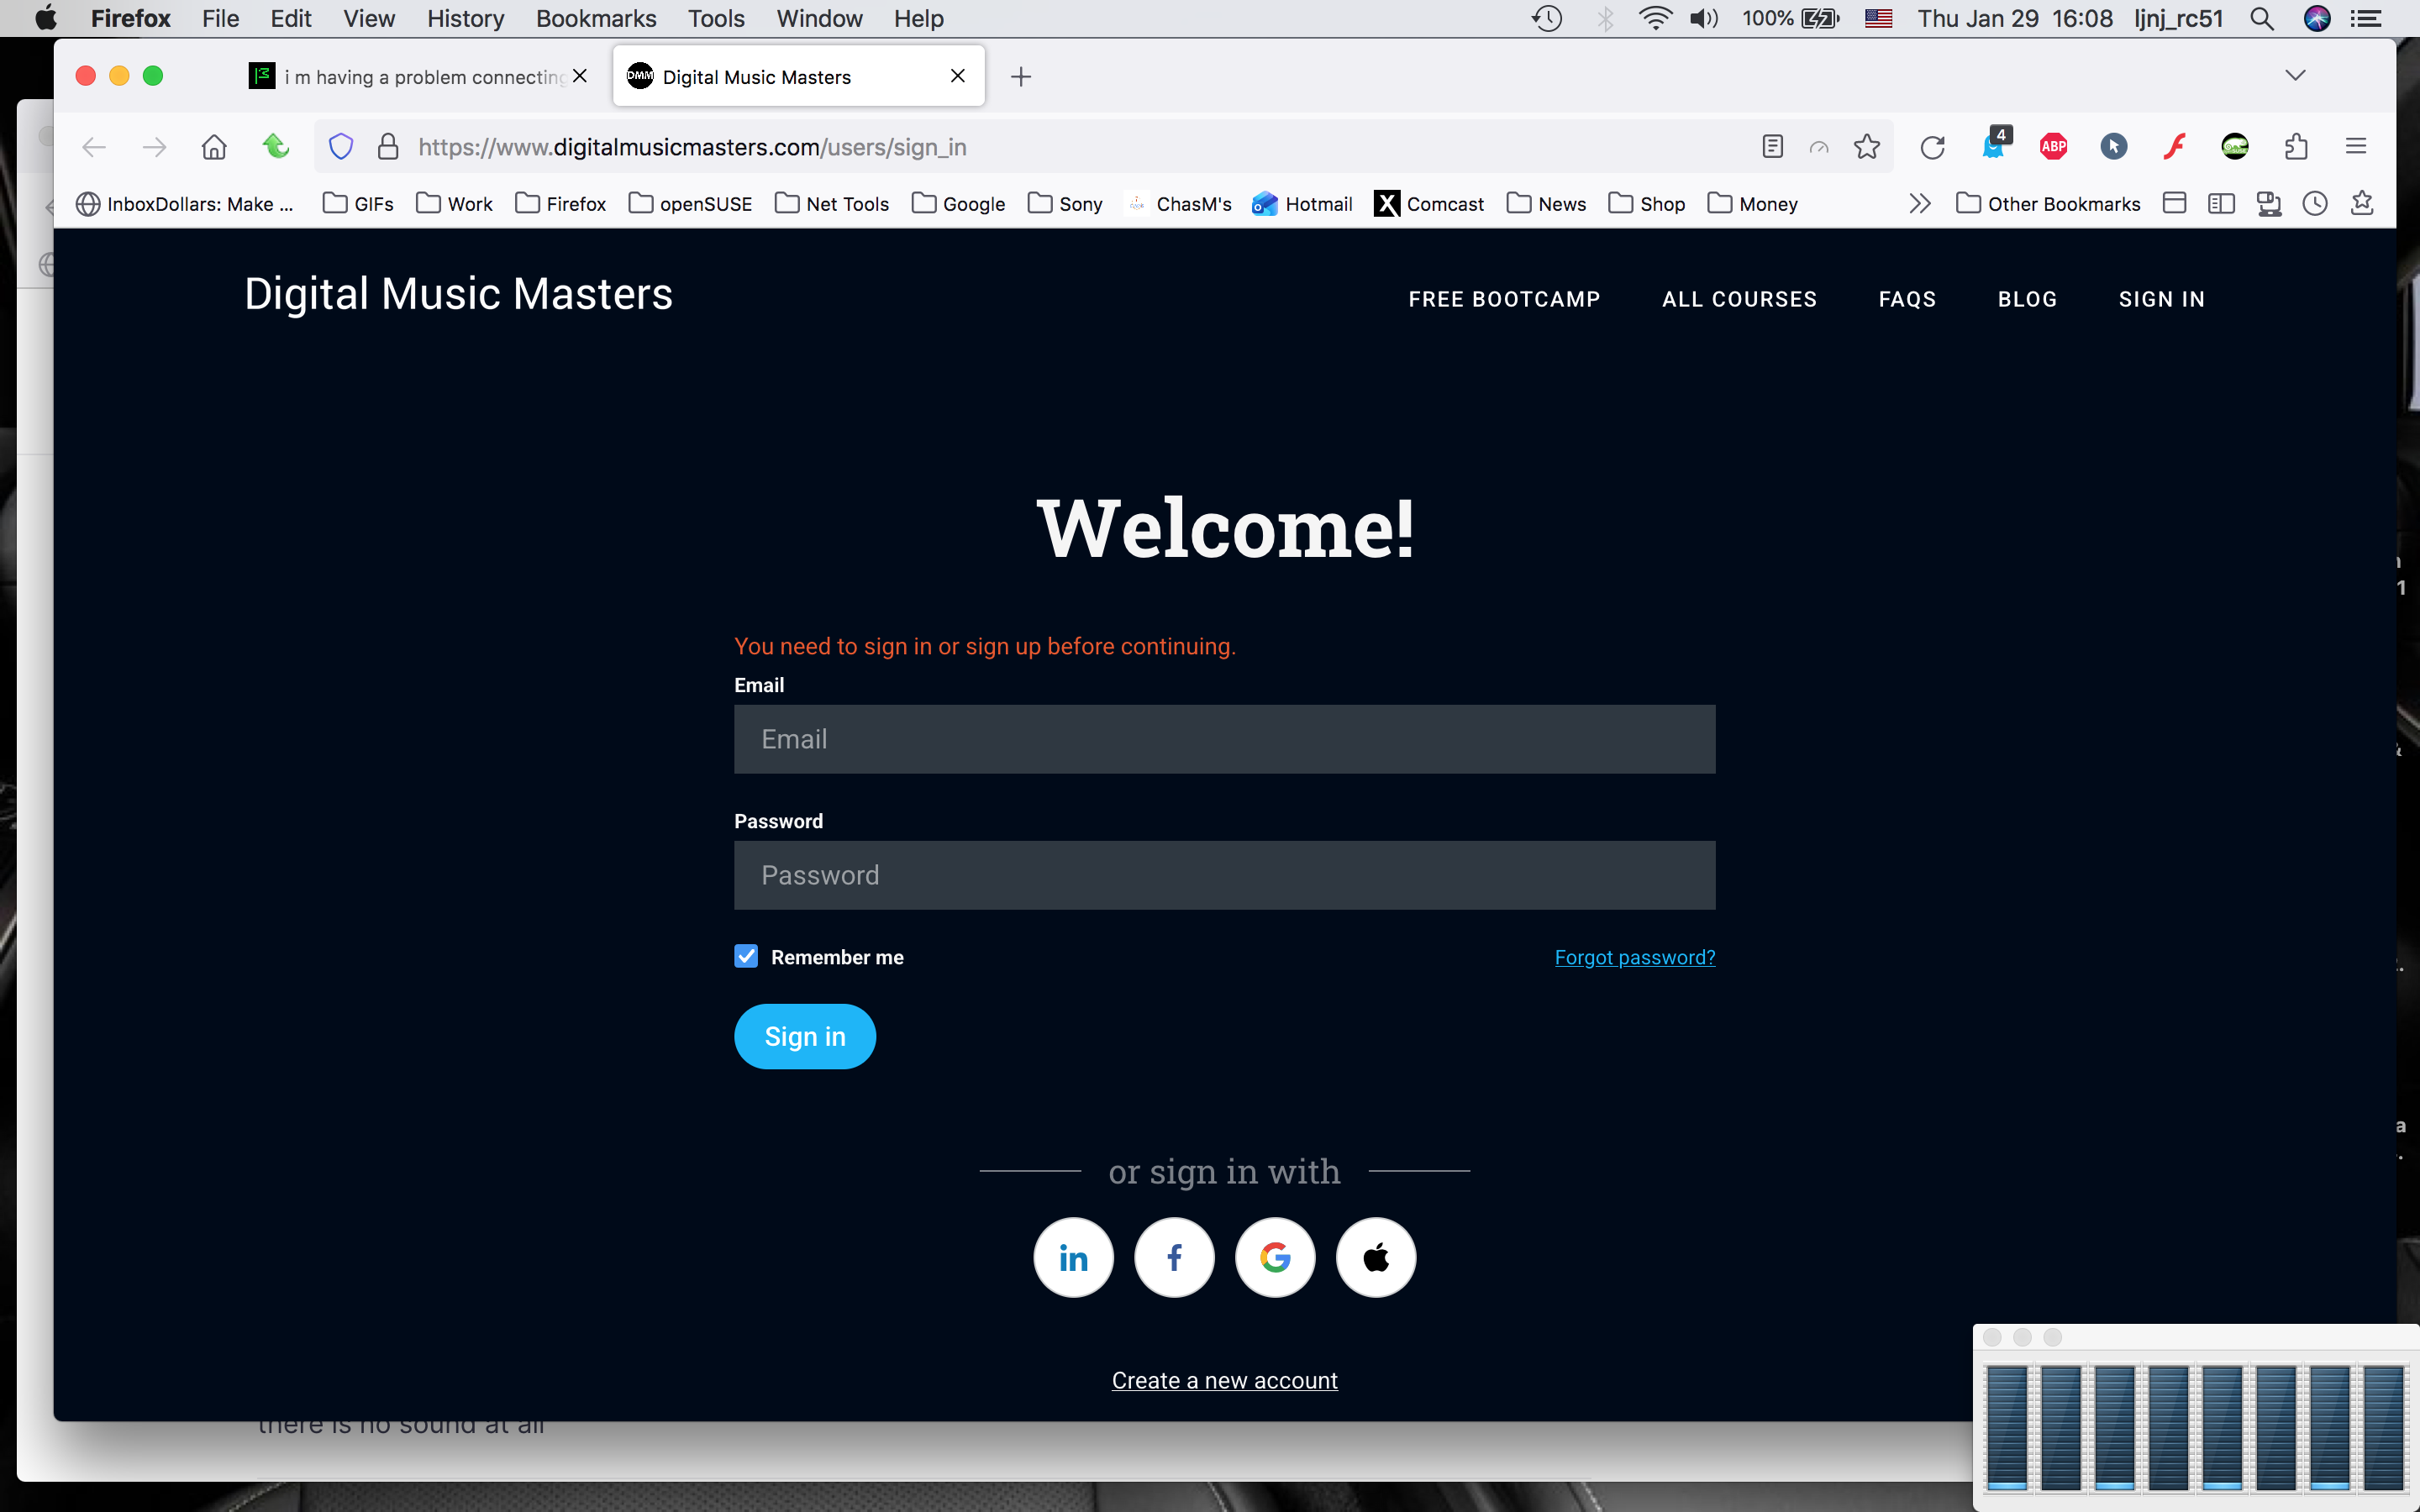Image resolution: width=2420 pixels, height=1512 pixels.
Task: Uncheck the Remember me checkbox
Action: (746, 956)
